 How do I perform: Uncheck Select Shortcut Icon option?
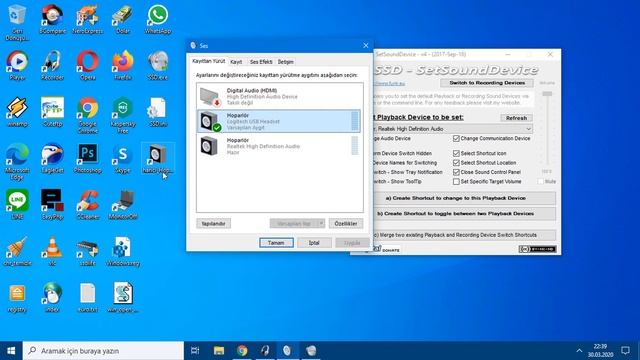[x=456, y=153]
